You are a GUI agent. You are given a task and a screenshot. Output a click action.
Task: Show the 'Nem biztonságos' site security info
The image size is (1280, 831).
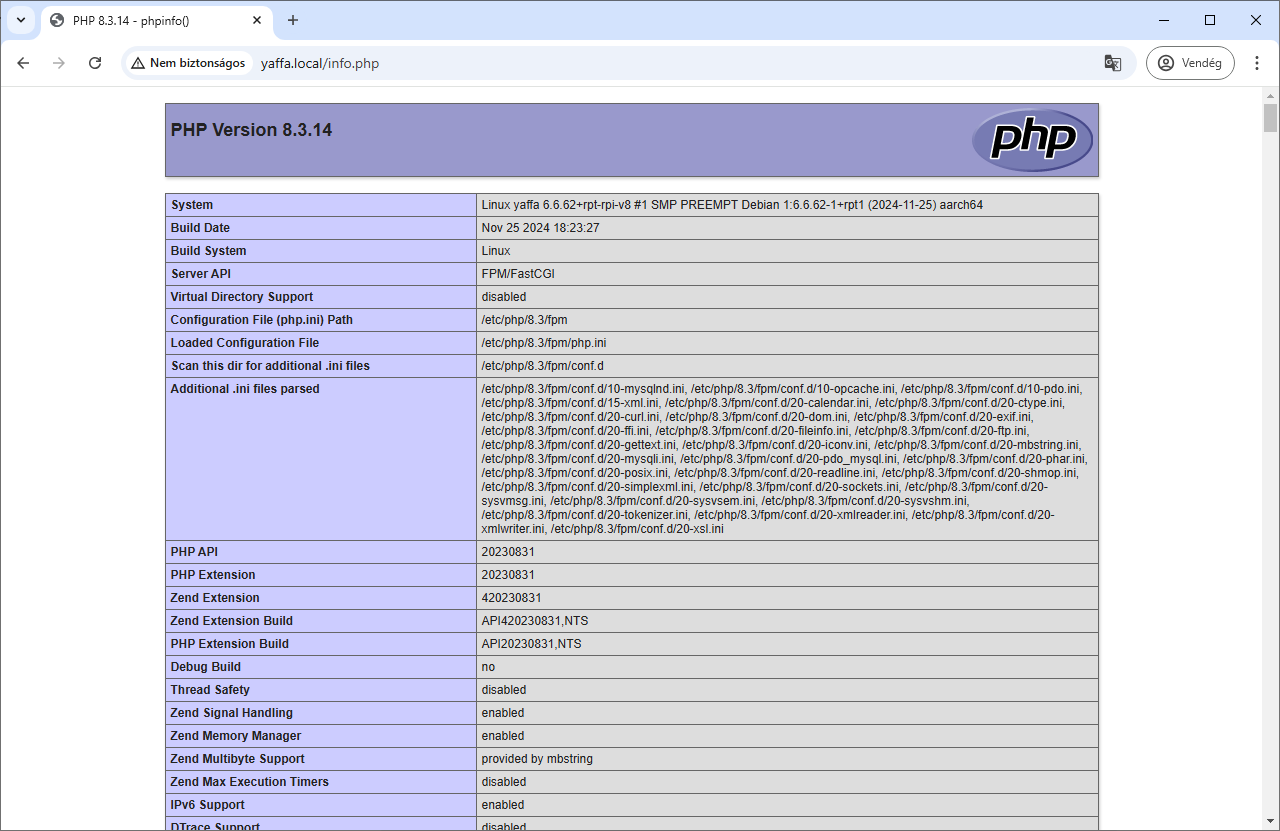(188, 63)
